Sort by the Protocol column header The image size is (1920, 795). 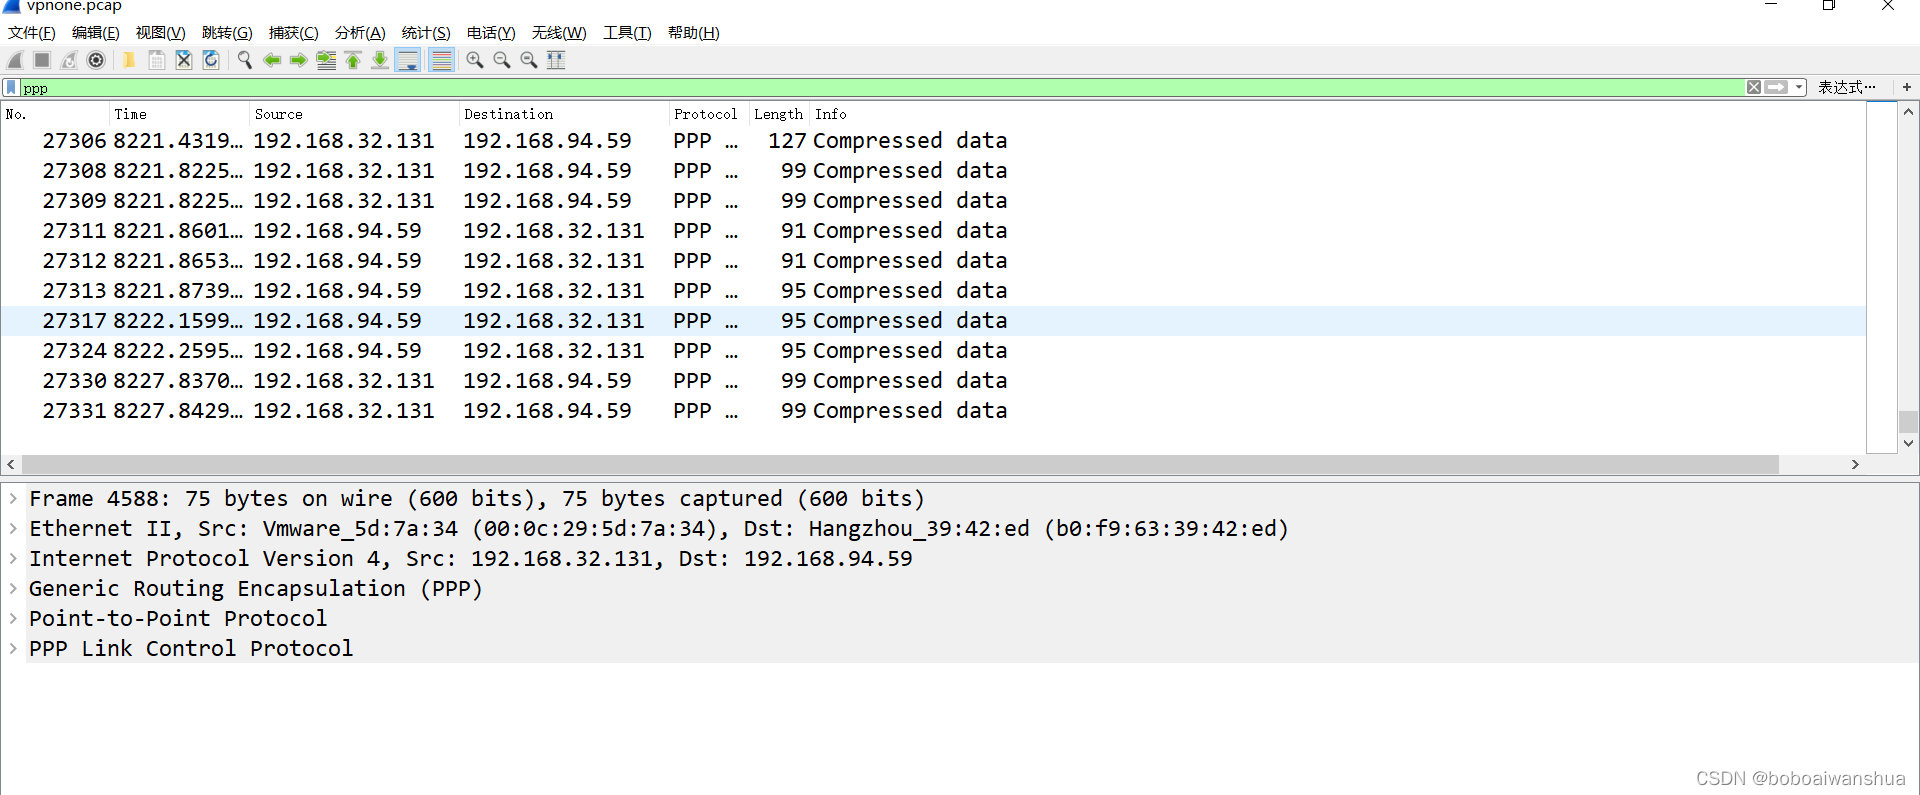coord(709,114)
